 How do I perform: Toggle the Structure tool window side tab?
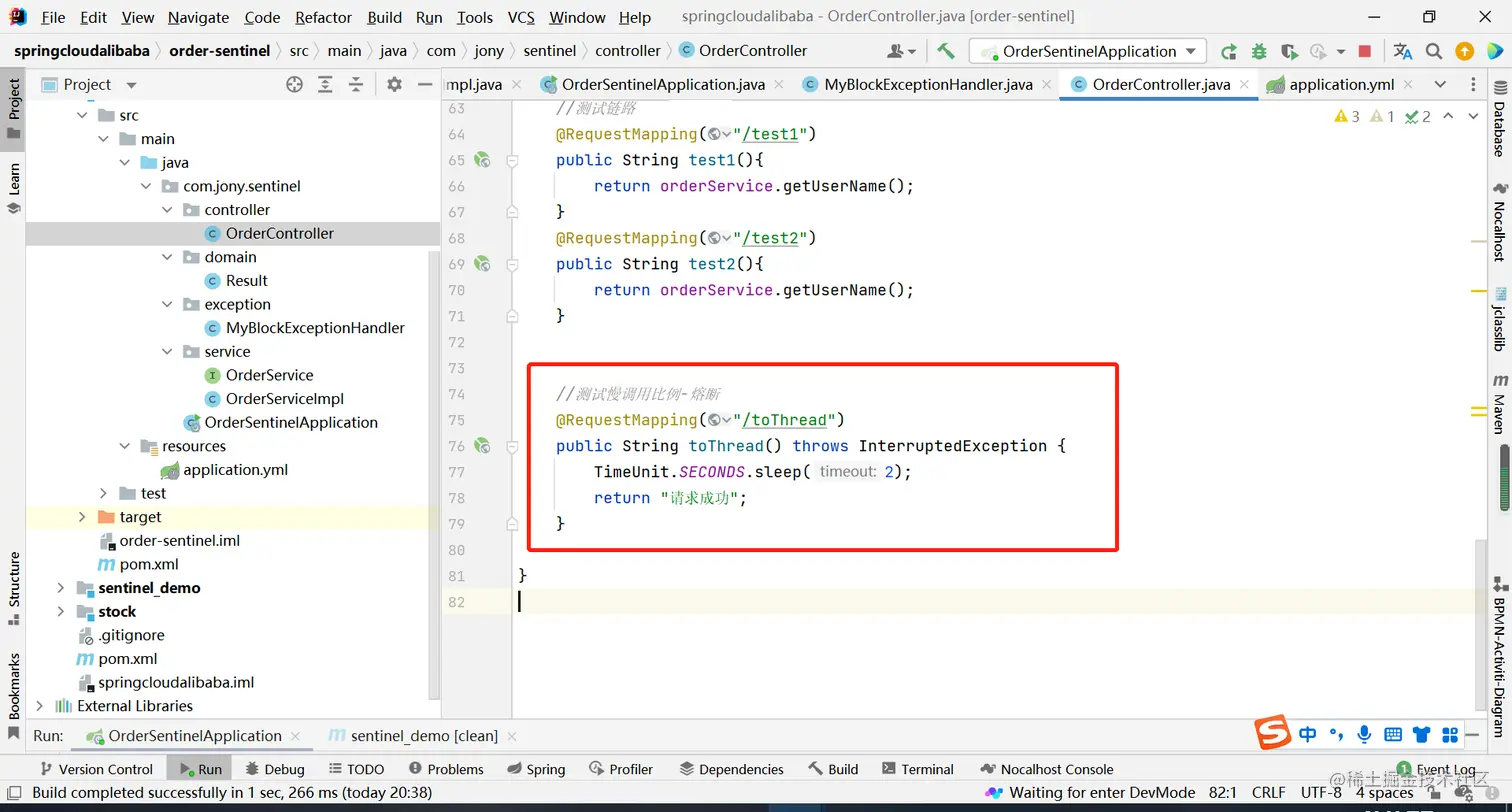14,587
